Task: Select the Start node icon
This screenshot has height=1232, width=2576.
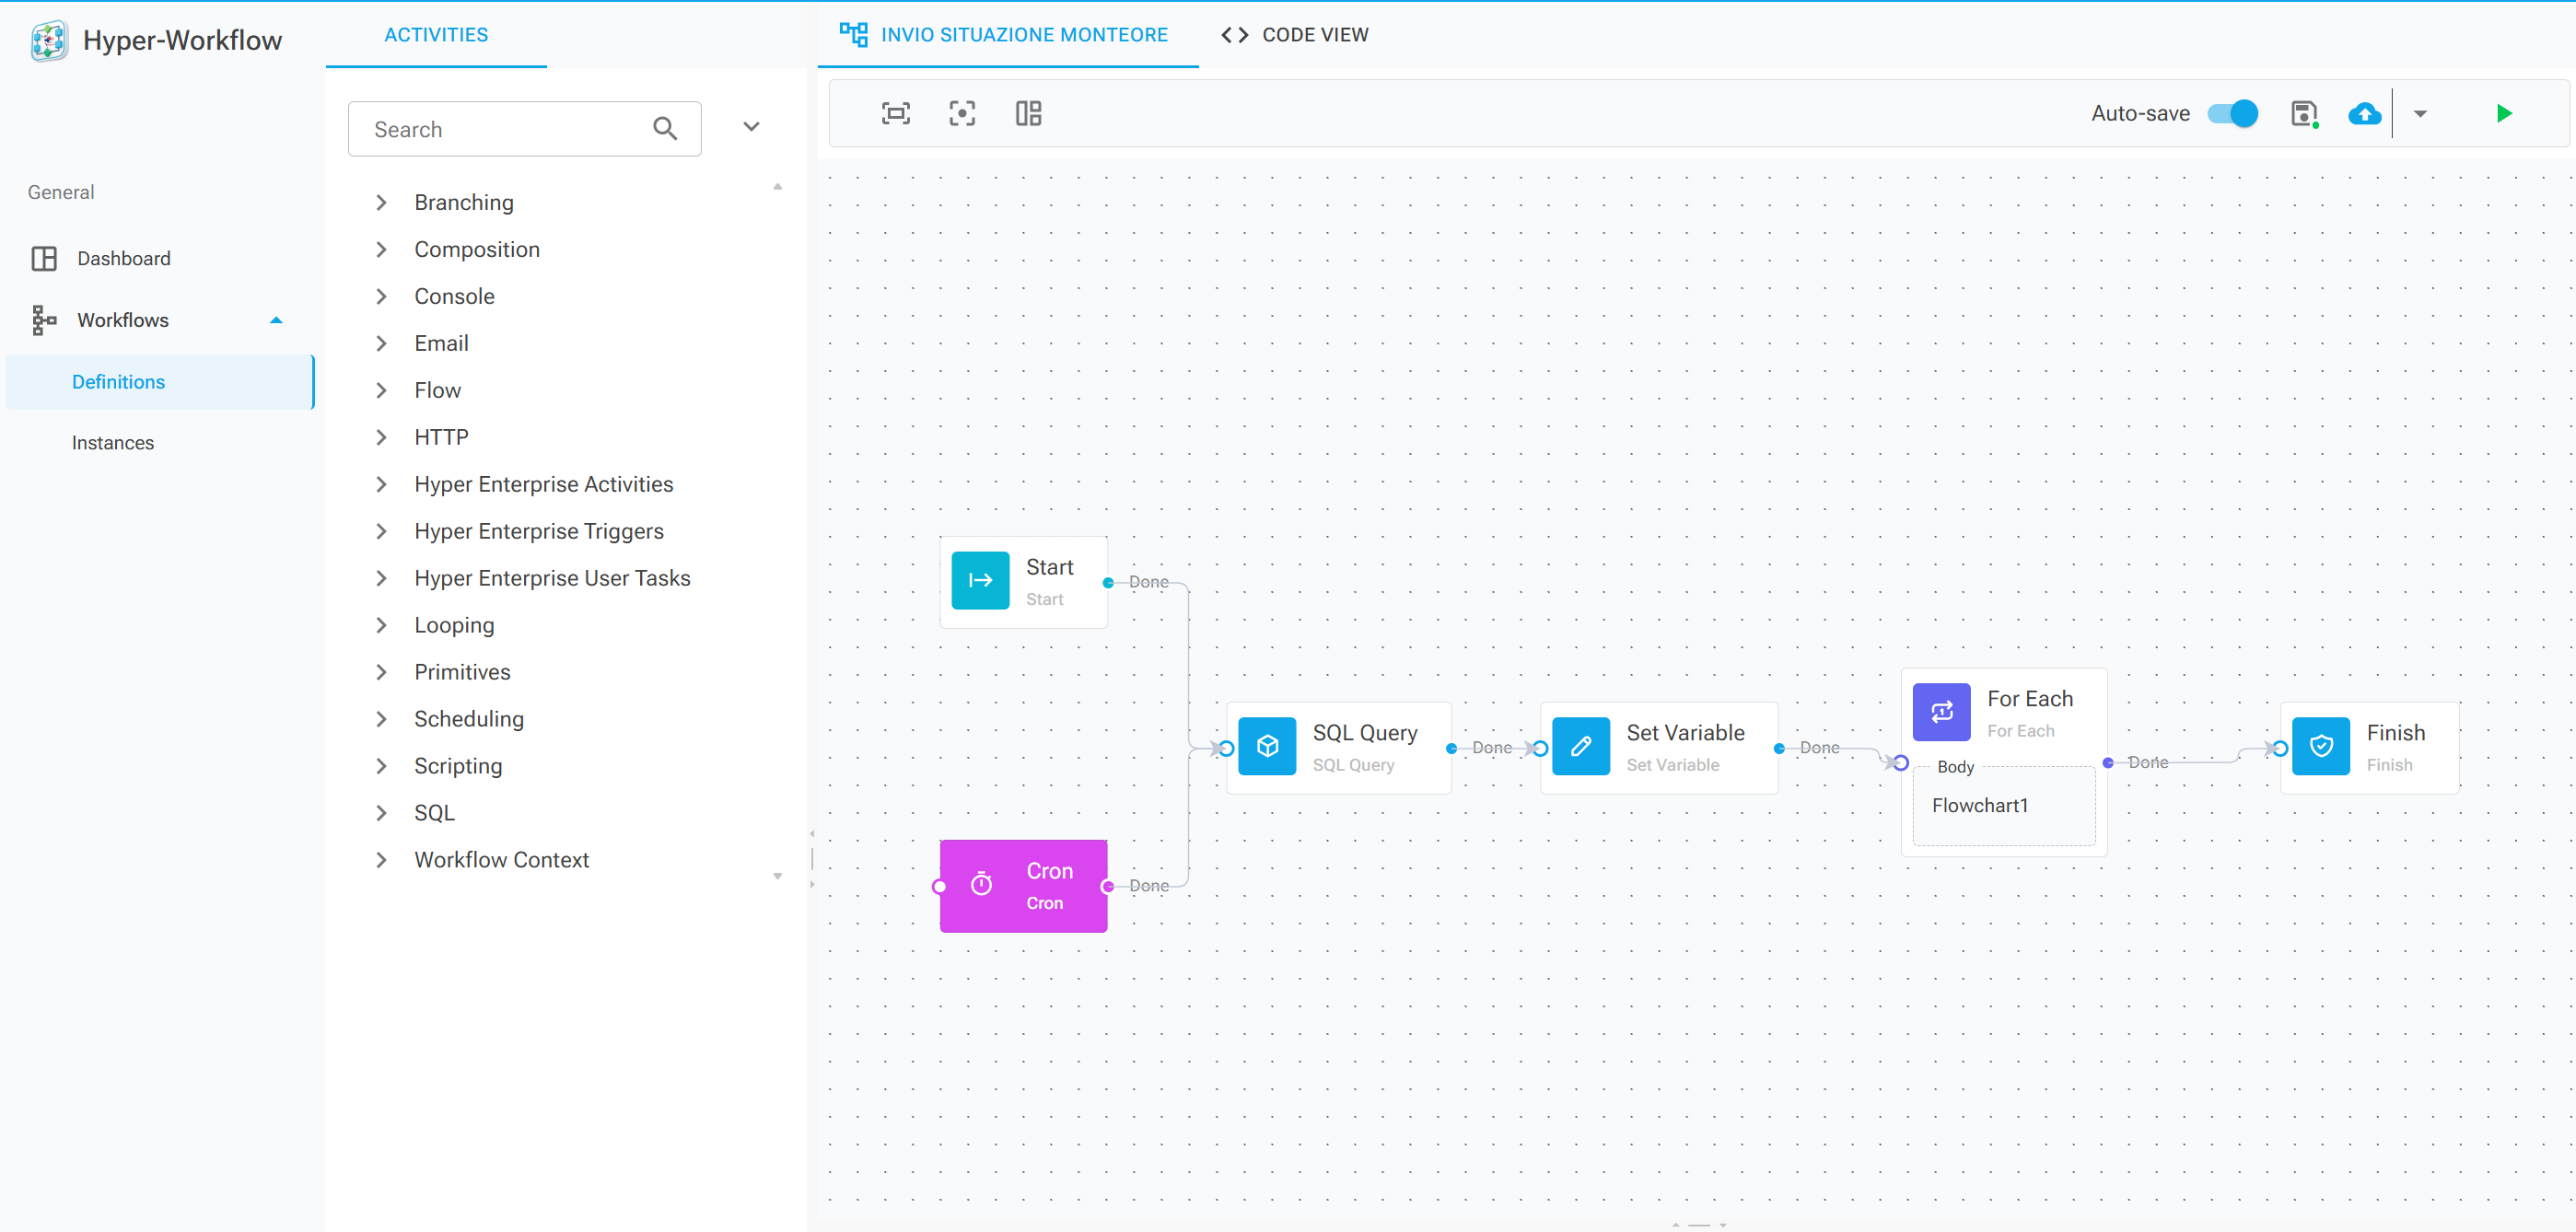Action: [980, 580]
